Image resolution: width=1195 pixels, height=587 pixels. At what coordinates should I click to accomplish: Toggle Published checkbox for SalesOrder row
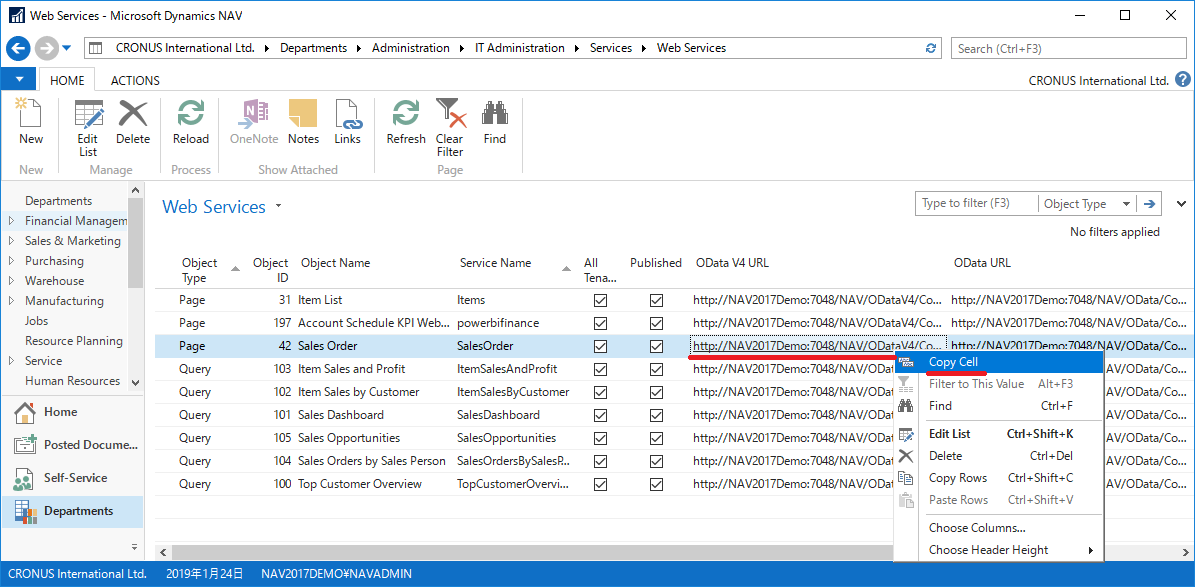(656, 346)
